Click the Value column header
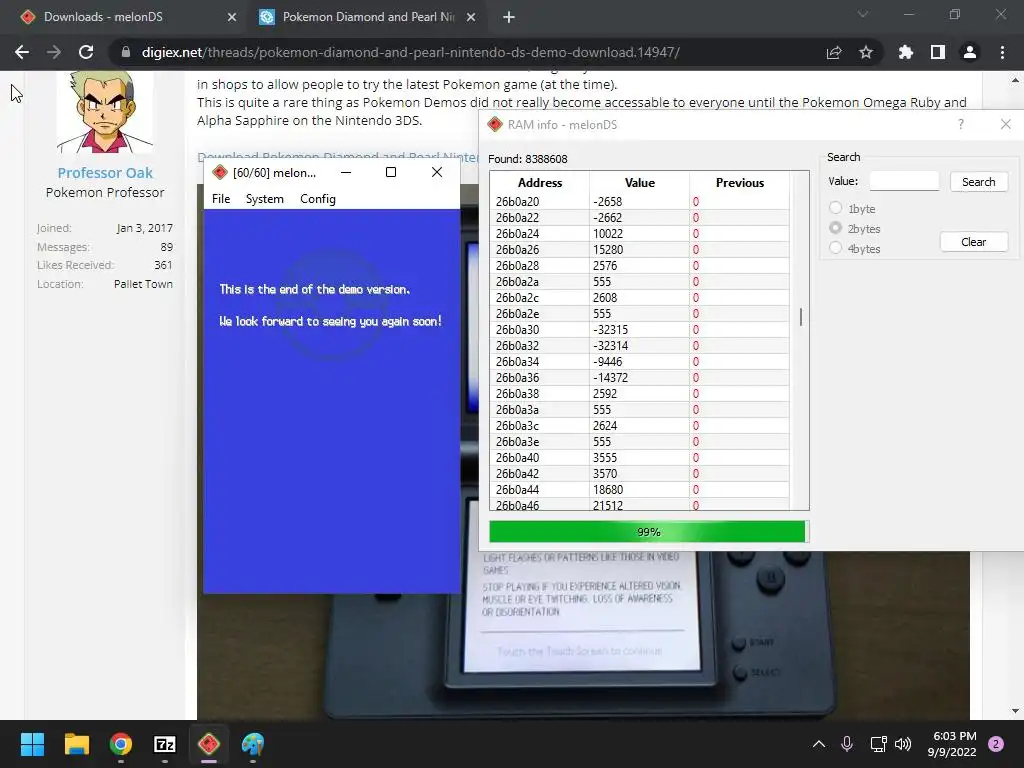This screenshot has height=768, width=1024. 639,183
